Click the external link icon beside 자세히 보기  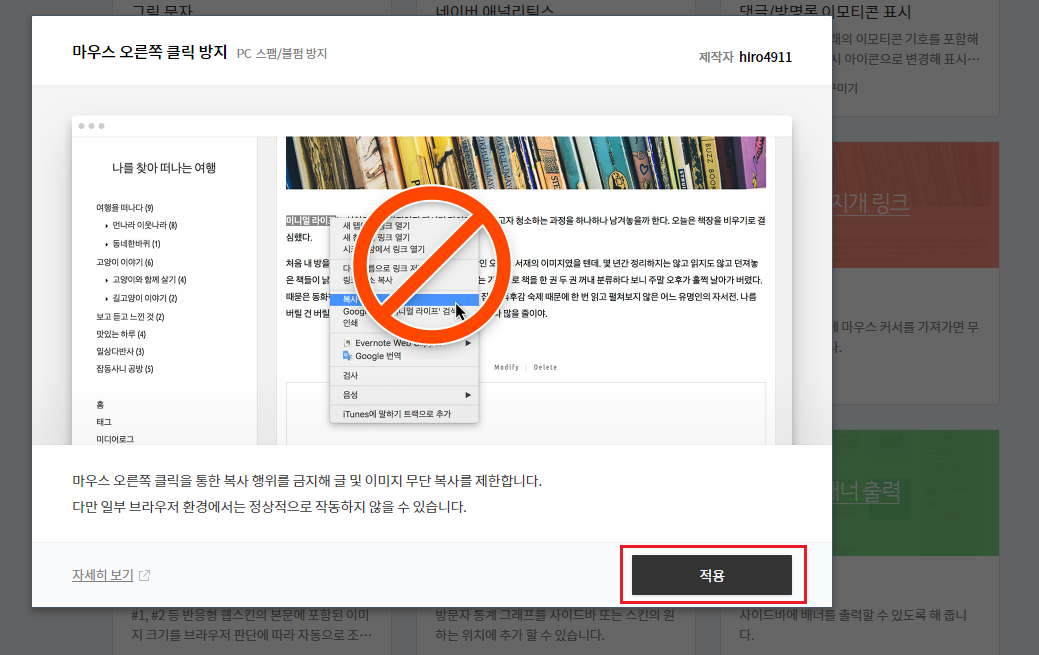point(144,575)
